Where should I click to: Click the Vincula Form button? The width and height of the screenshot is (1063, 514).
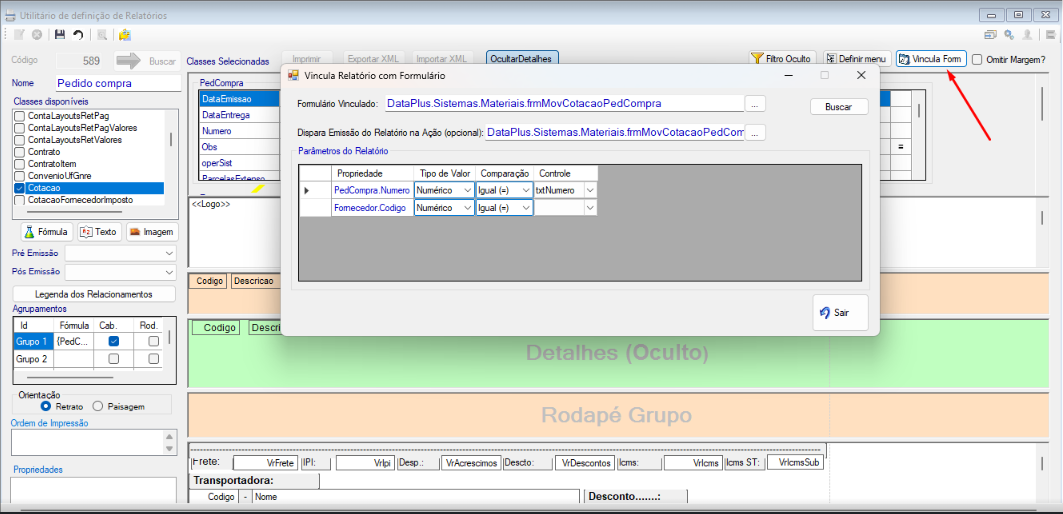(x=930, y=59)
